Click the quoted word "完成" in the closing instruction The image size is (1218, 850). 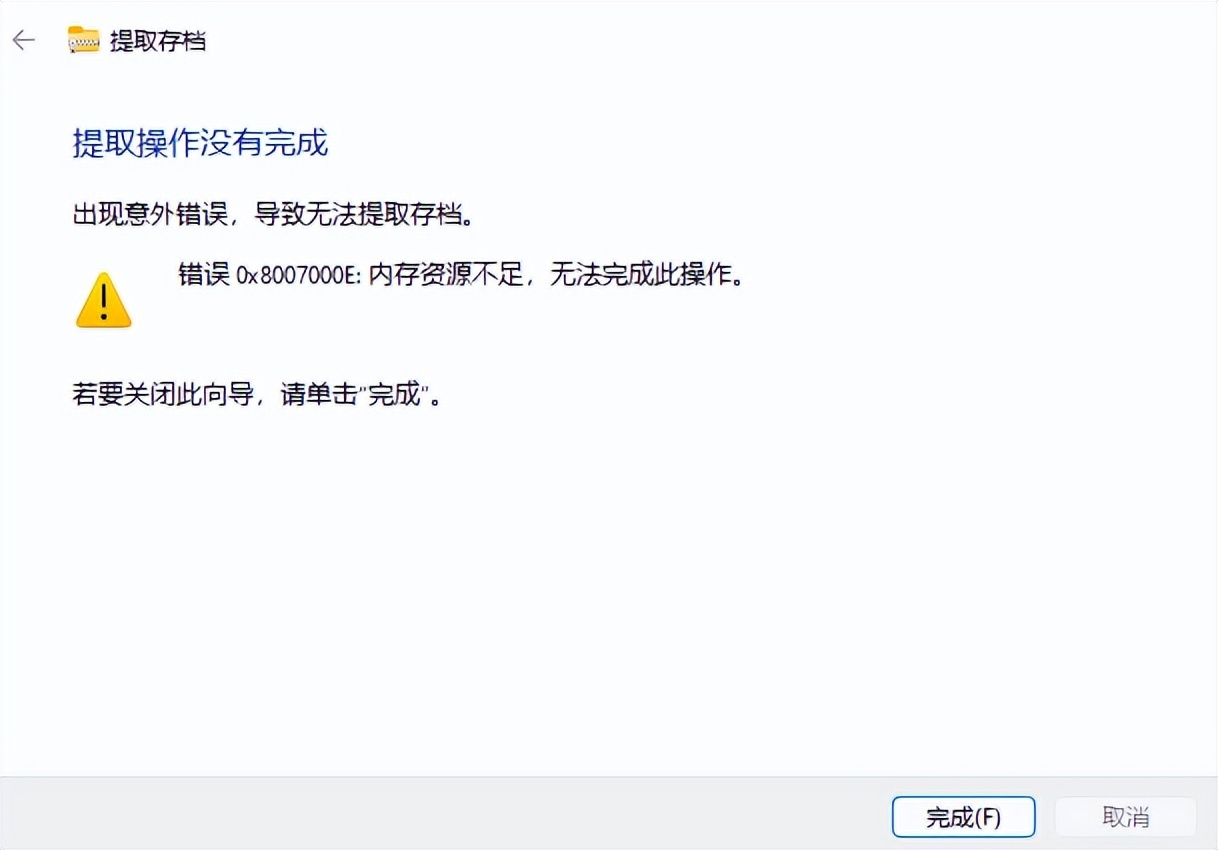click(394, 395)
